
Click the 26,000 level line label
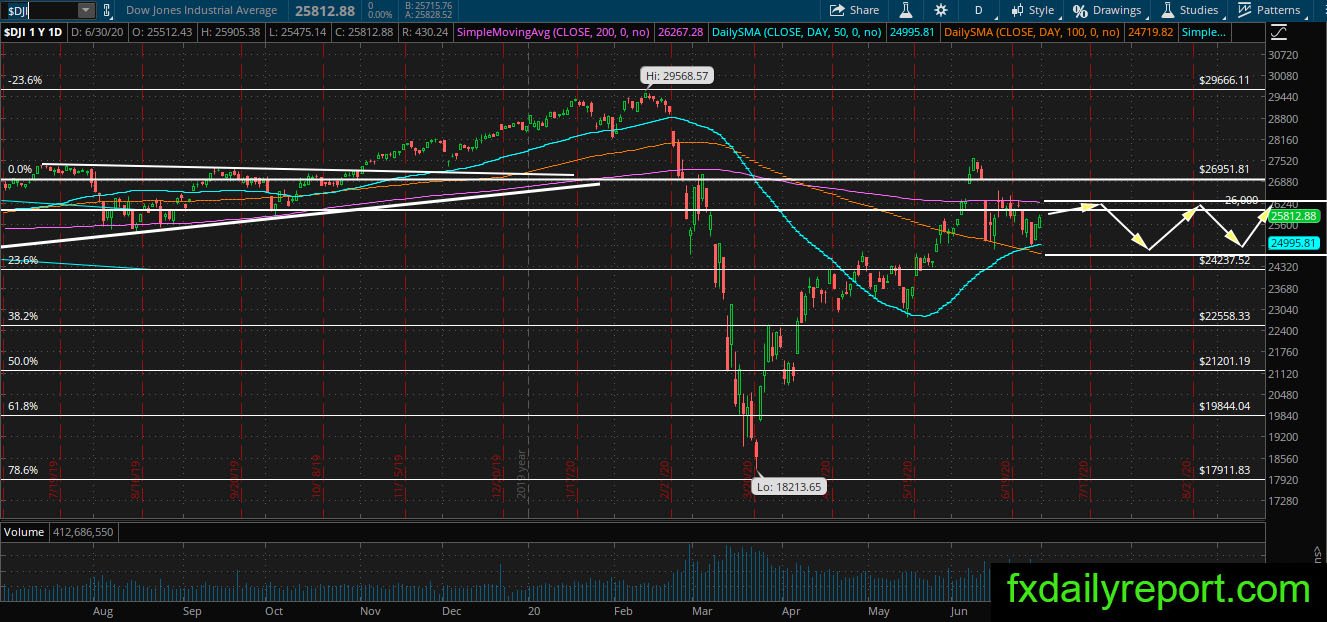(x=1241, y=200)
